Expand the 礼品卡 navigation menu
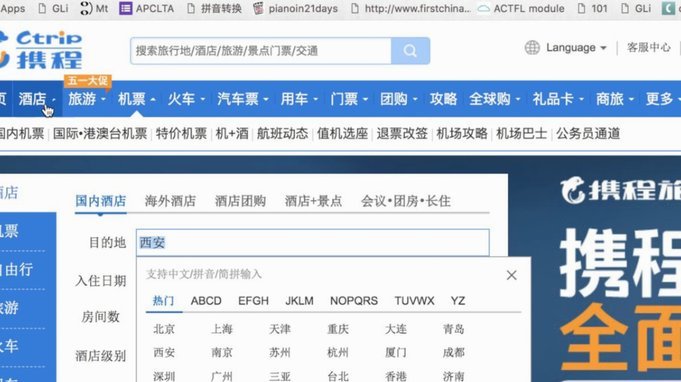The height and width of the screenshot is (382, 681). click(558, 99)
